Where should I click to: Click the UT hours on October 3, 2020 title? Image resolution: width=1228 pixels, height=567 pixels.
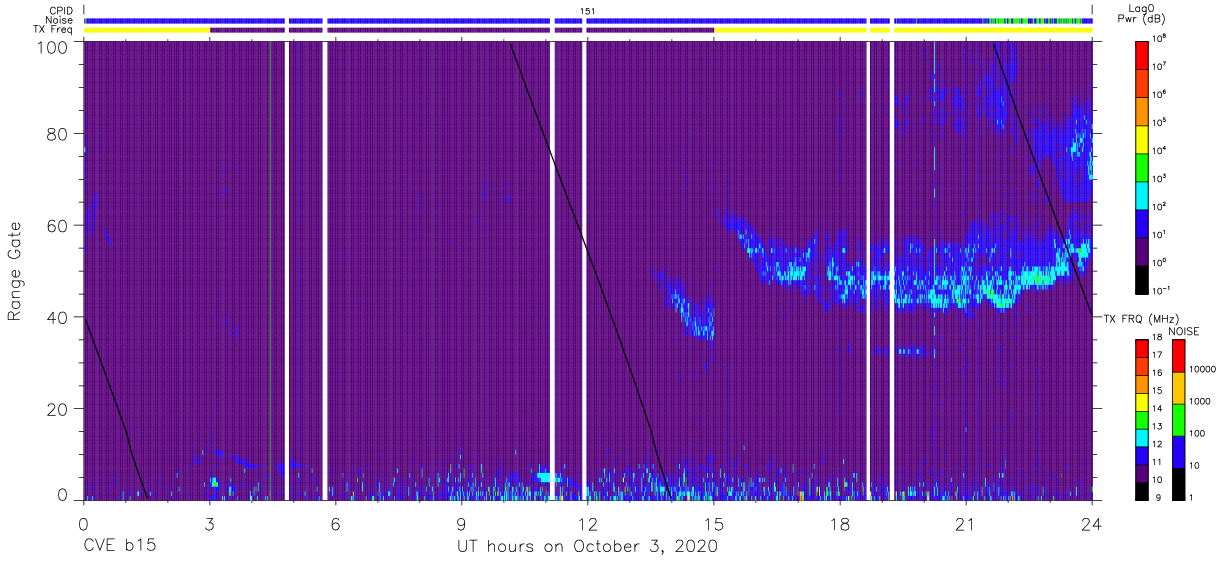click(587, 547)
